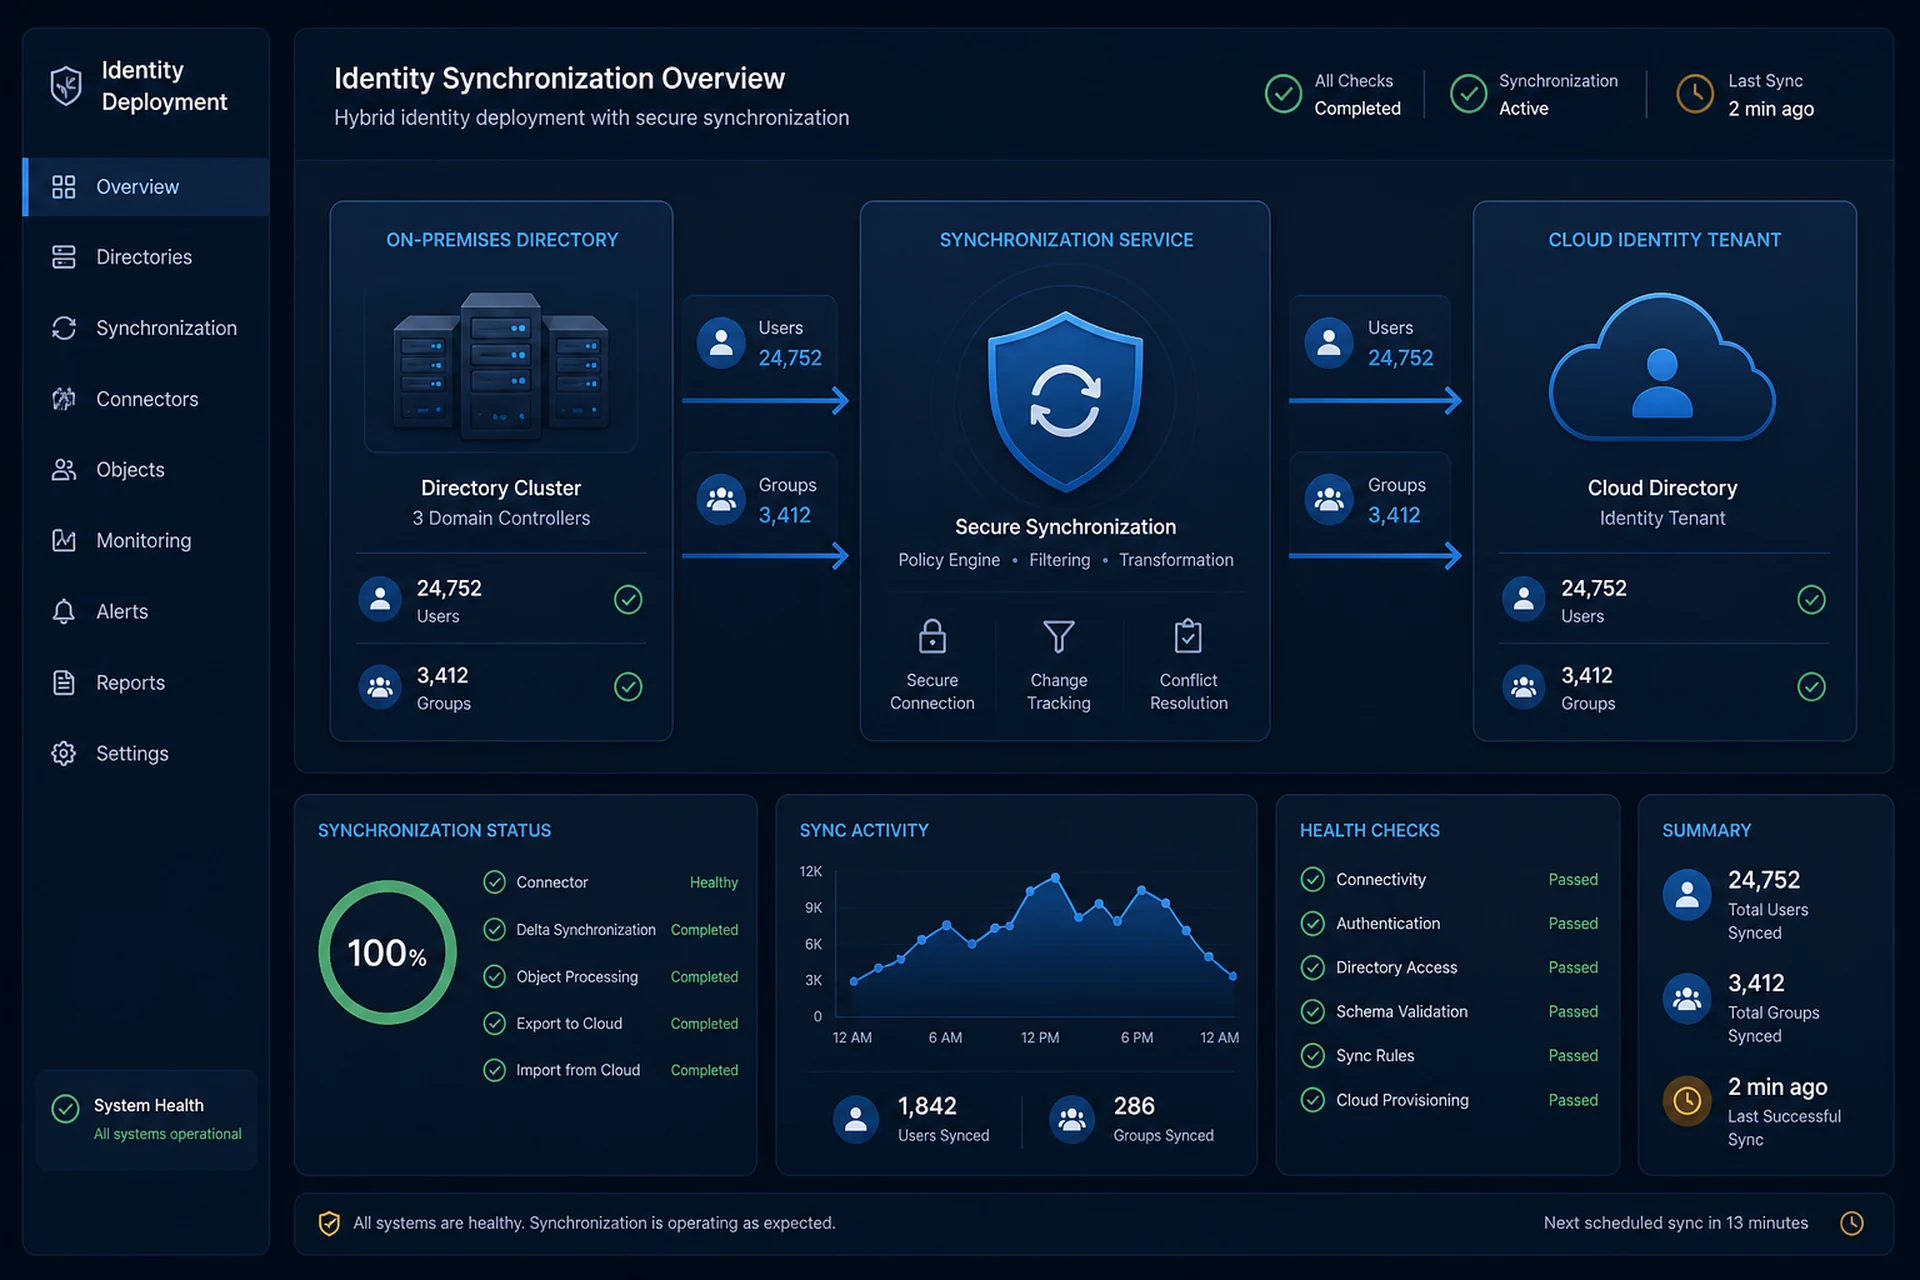Click the Groups 3,412 flow card to cloud
1920x1280 pixels.
click(x=1369, y=498)
